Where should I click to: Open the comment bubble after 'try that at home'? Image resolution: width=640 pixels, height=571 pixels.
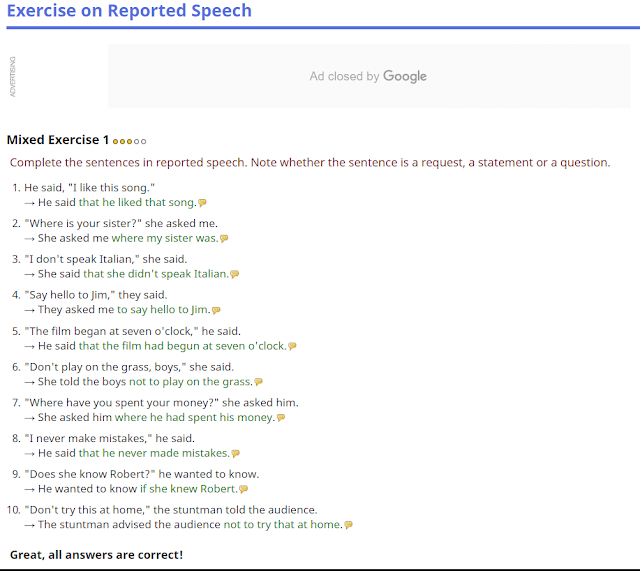click(x=348, y=525)
